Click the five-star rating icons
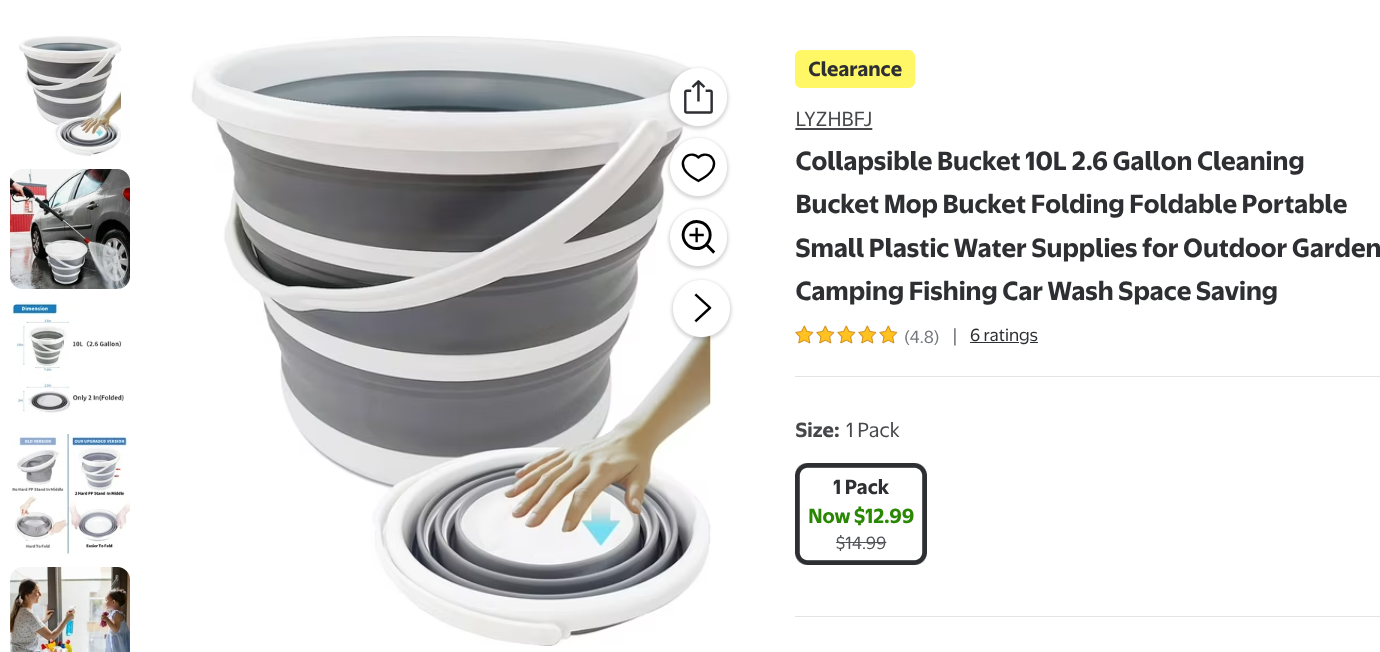This screenshot has height=652, width=1380. tap(846, 336)
